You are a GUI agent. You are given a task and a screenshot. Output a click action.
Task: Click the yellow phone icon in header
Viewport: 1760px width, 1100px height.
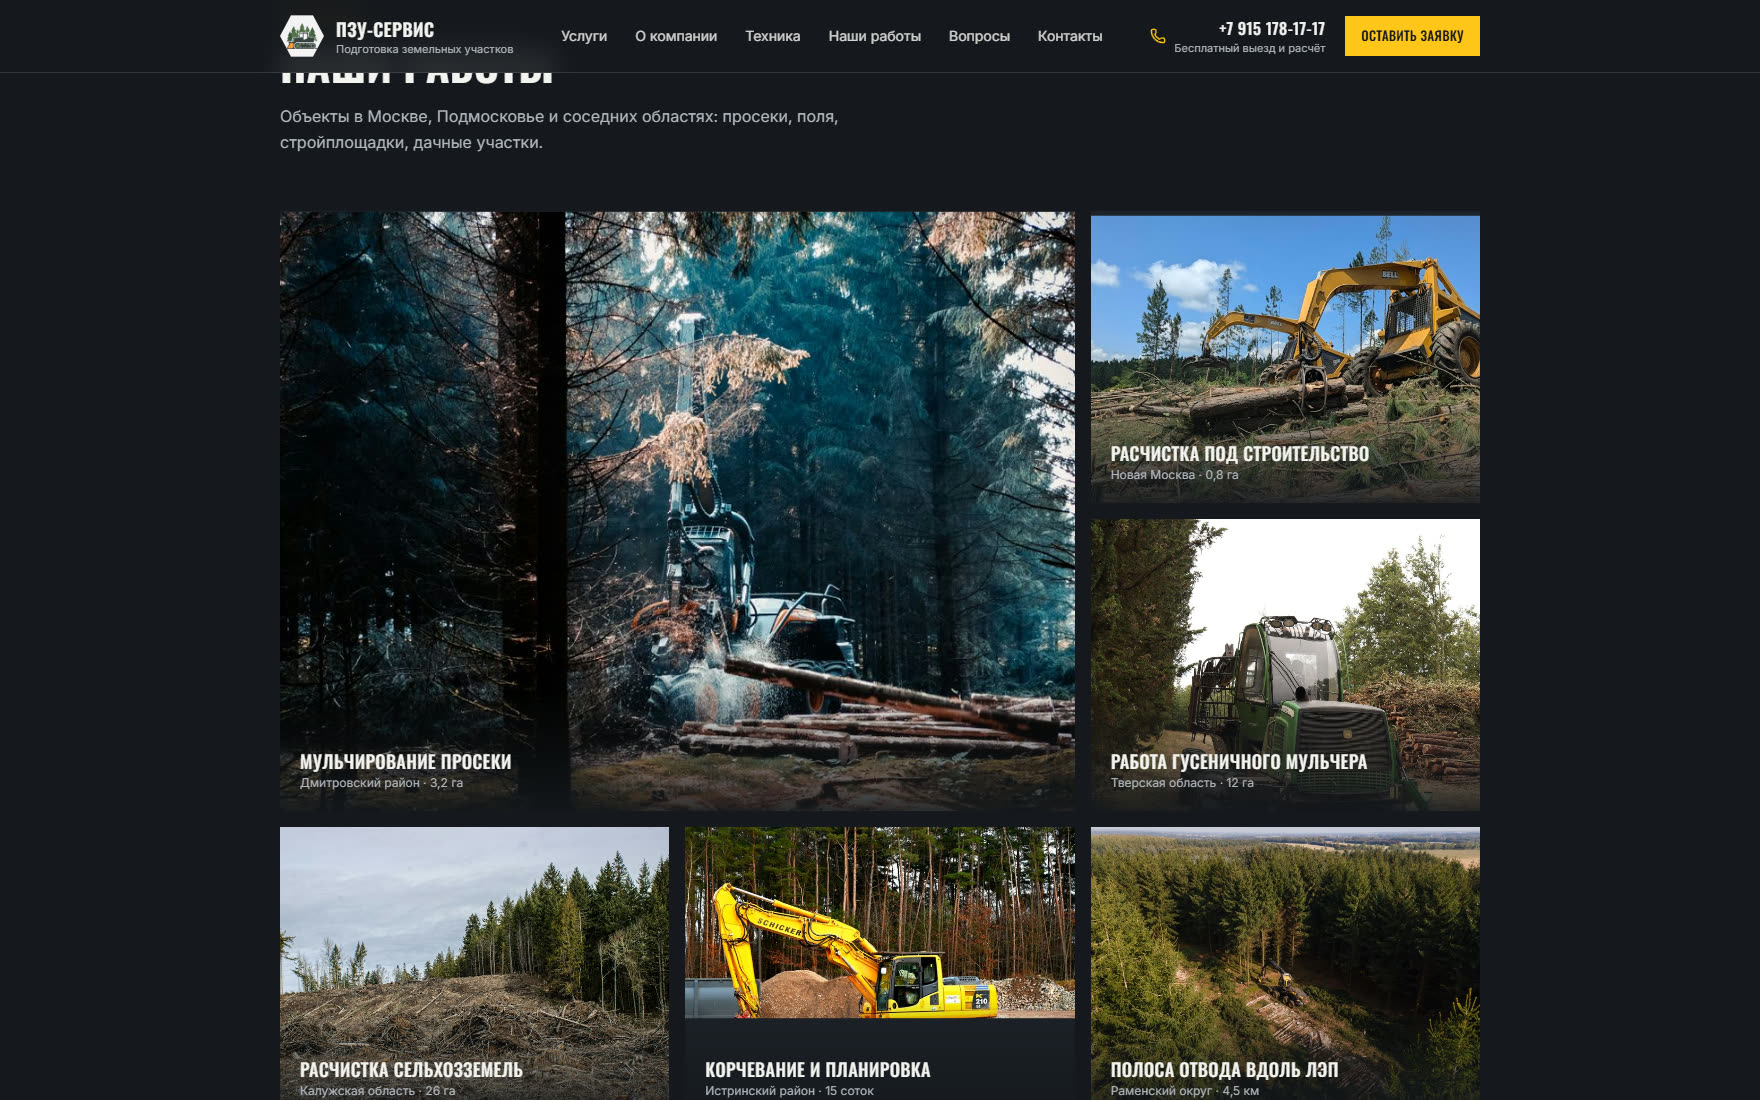(1158, 36)
